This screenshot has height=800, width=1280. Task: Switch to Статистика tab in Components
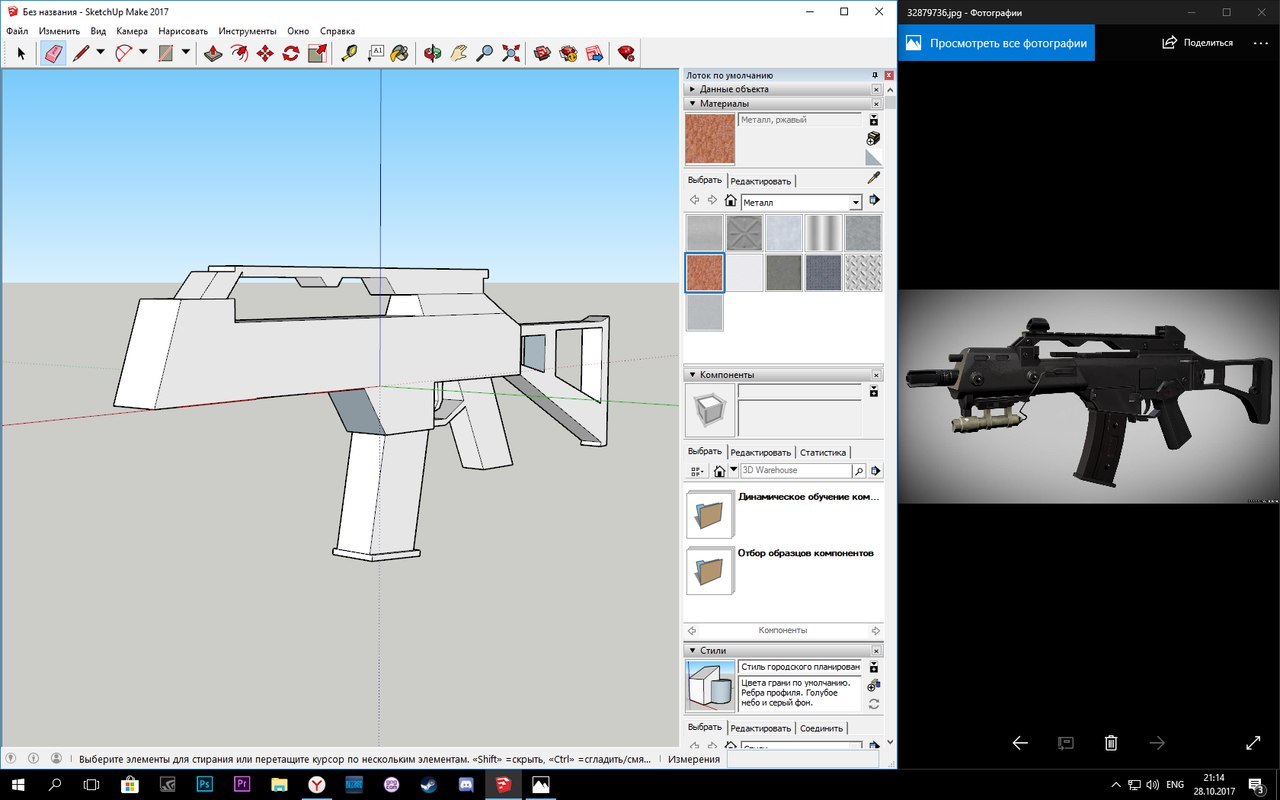[823, 452]
